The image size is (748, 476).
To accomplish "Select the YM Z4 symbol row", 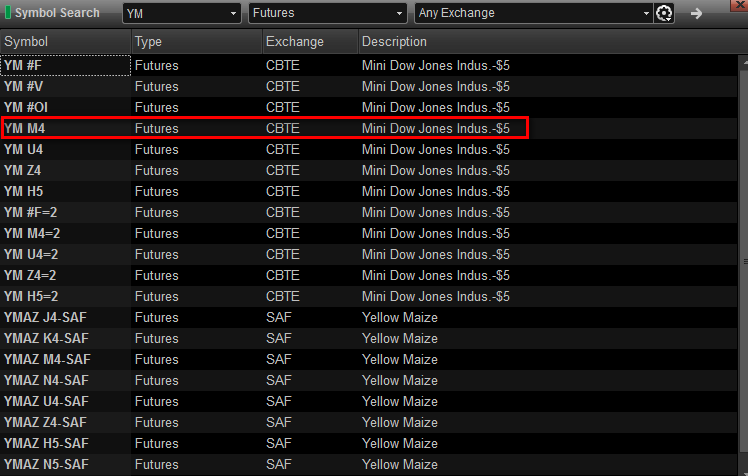I will pyautogui.click(x=368, y=170).
